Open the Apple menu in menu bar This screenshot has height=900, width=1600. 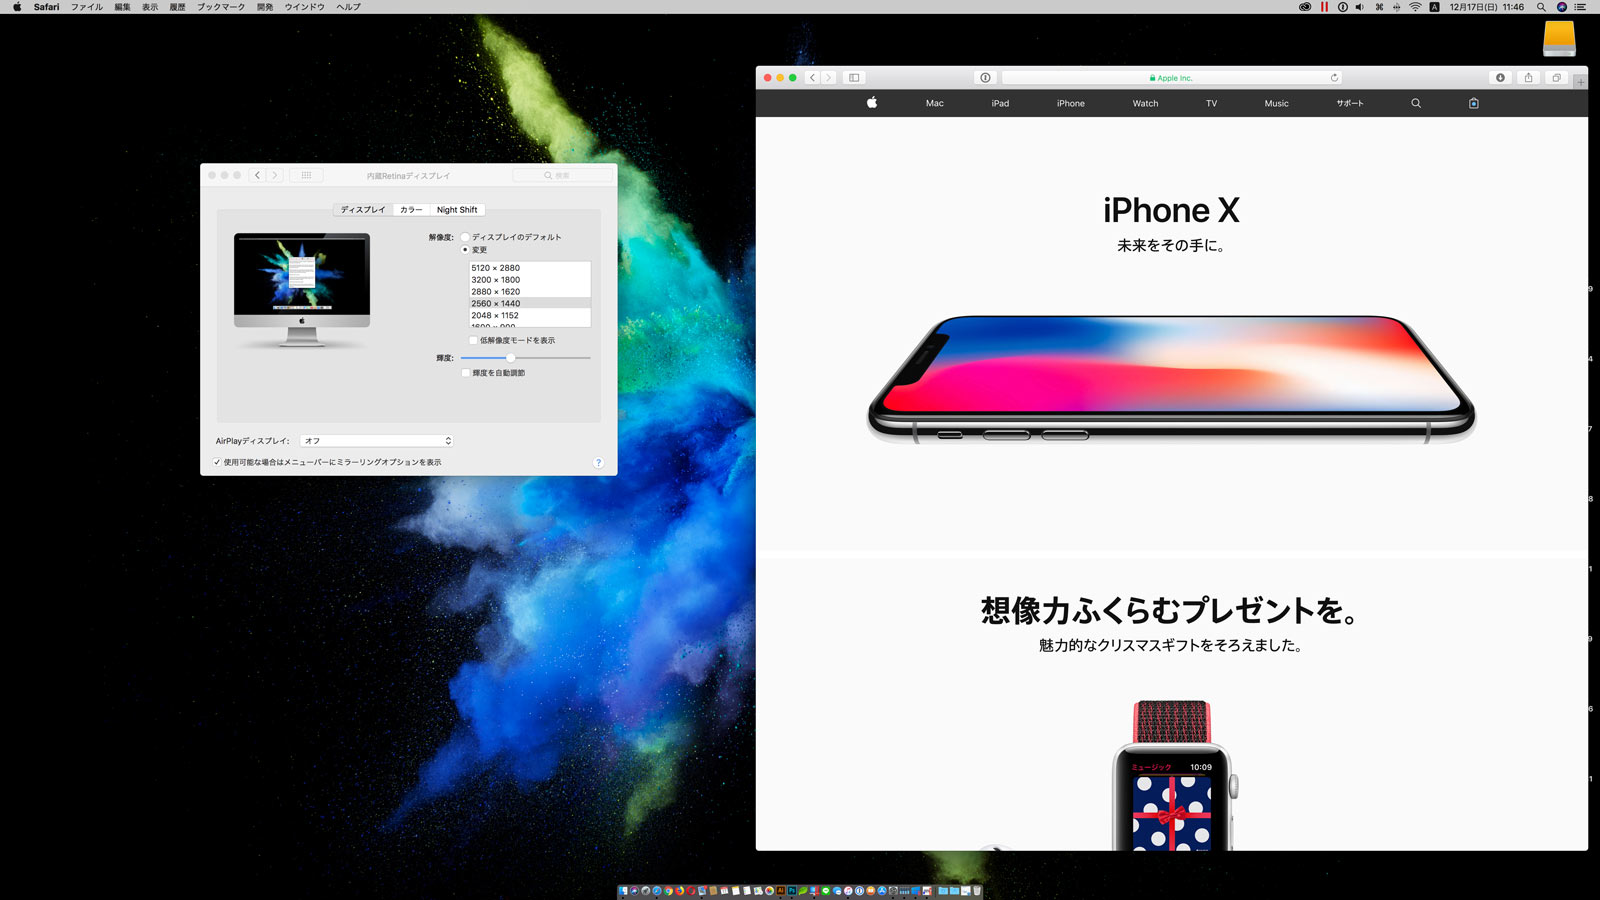point(17,7)
